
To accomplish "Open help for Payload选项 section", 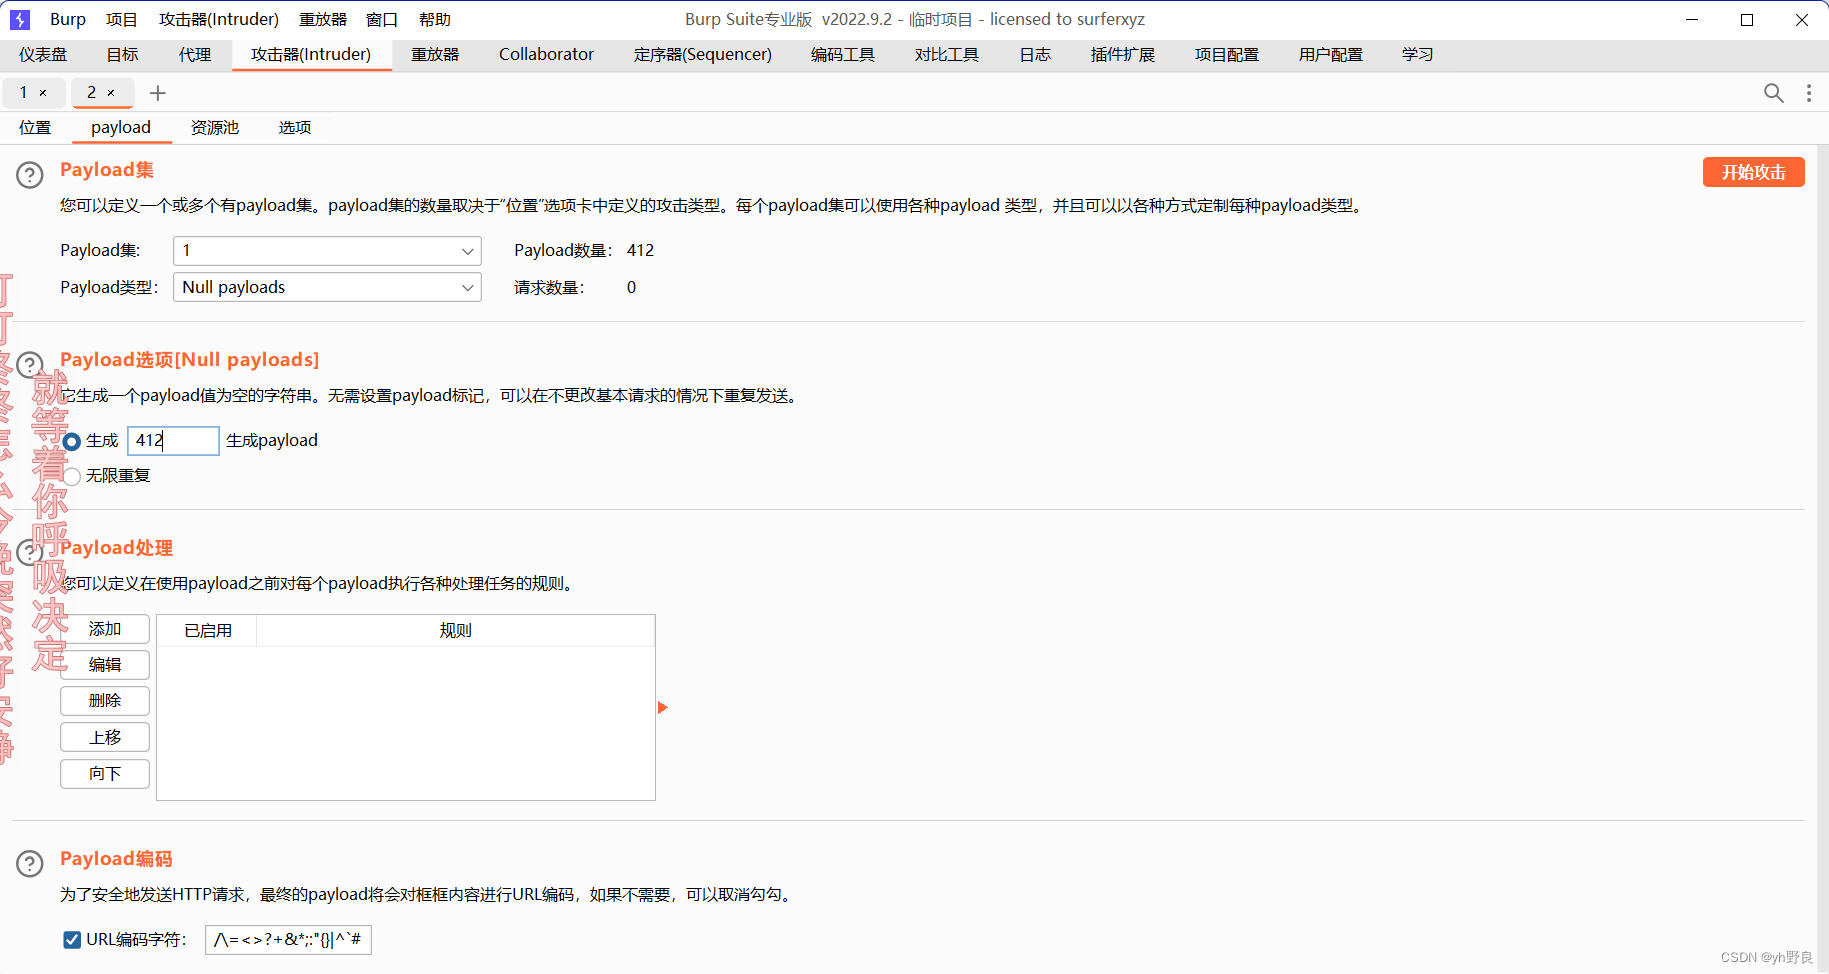I will pos(30,364).
